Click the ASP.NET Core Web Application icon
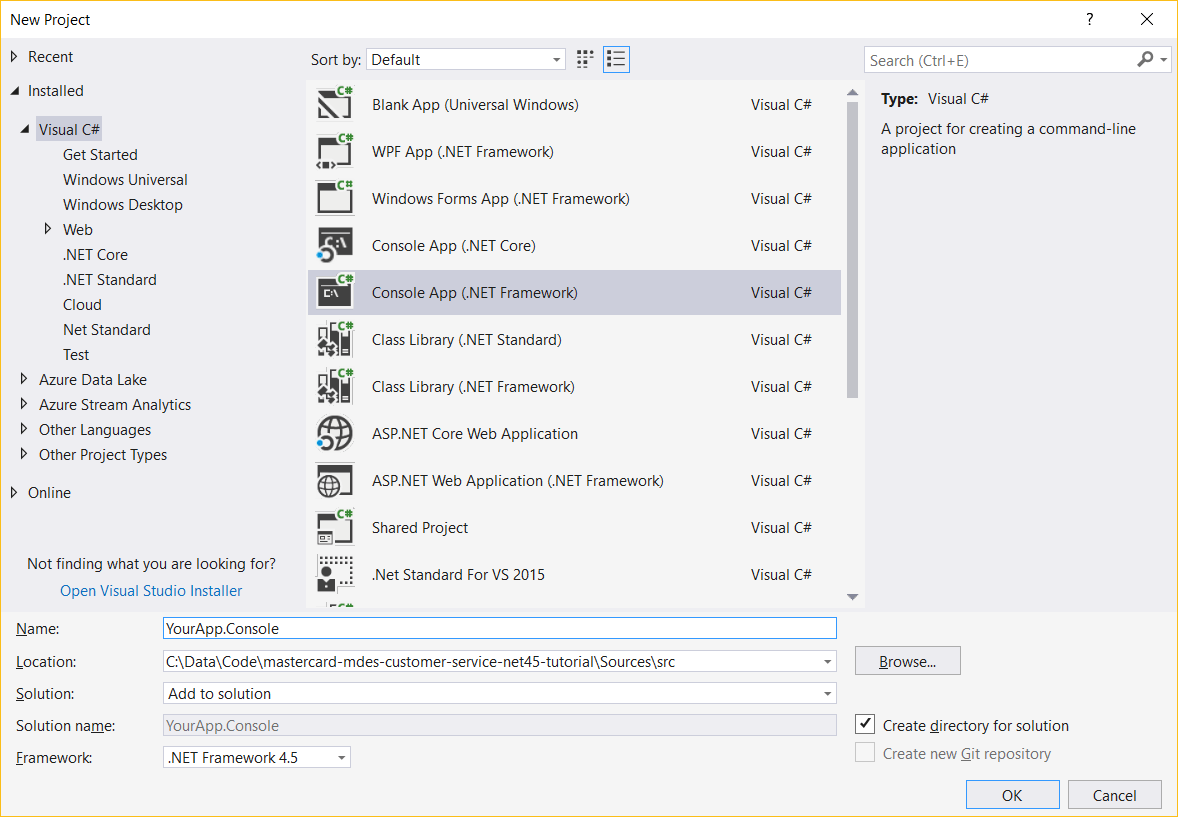 (335, 434)
